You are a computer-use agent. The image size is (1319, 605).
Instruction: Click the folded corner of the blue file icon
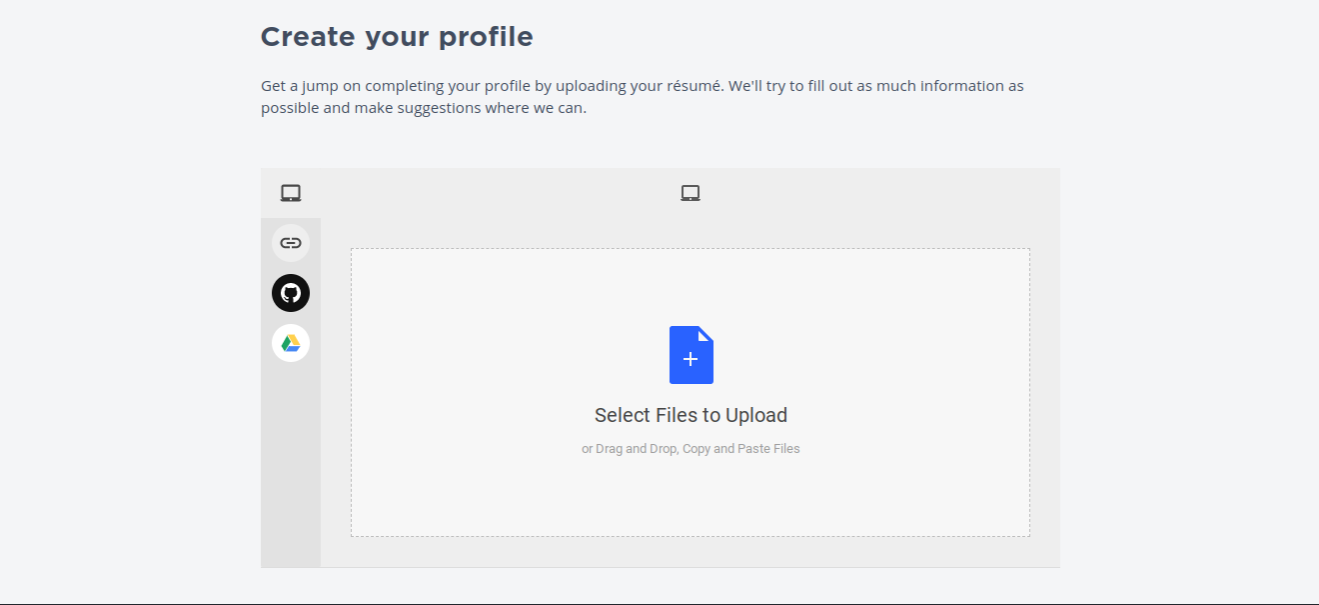point(706,334)
